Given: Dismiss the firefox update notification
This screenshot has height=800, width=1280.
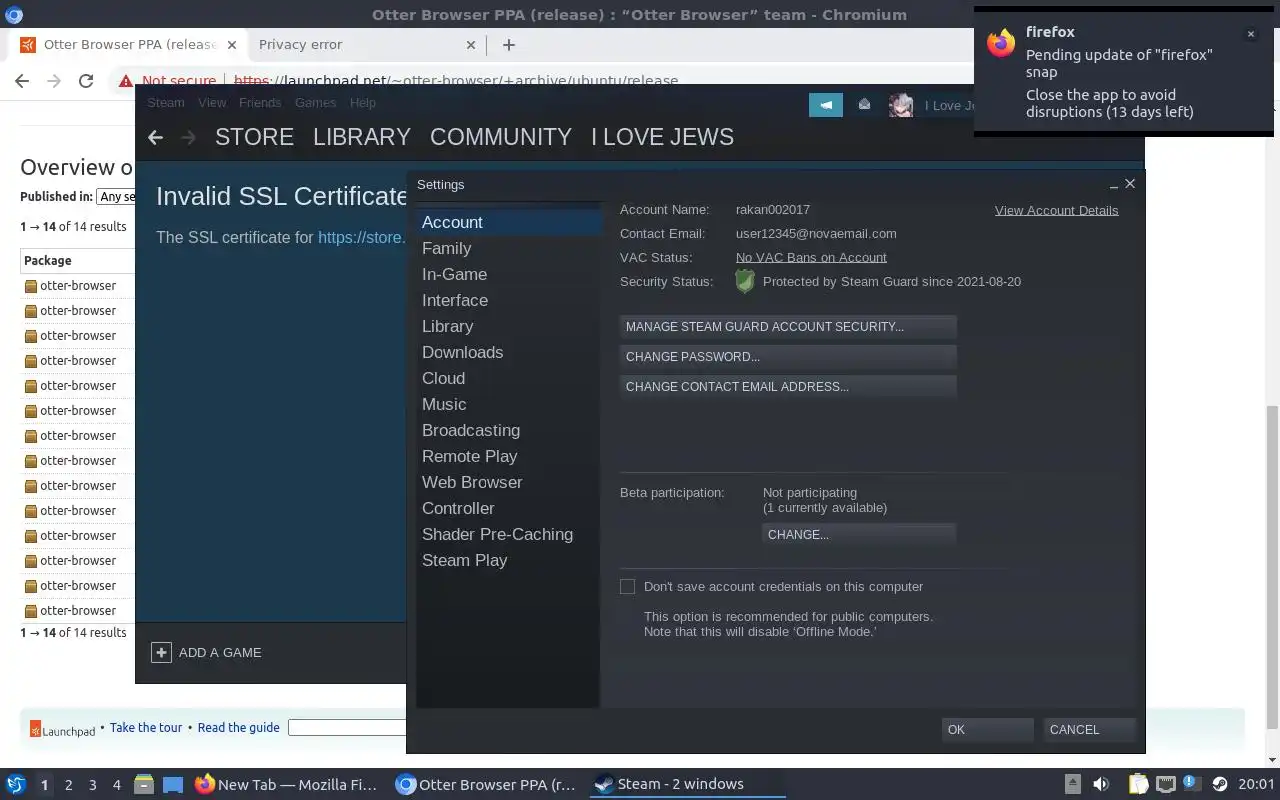Looking at the screenshot, I should tap(1250, 34).
